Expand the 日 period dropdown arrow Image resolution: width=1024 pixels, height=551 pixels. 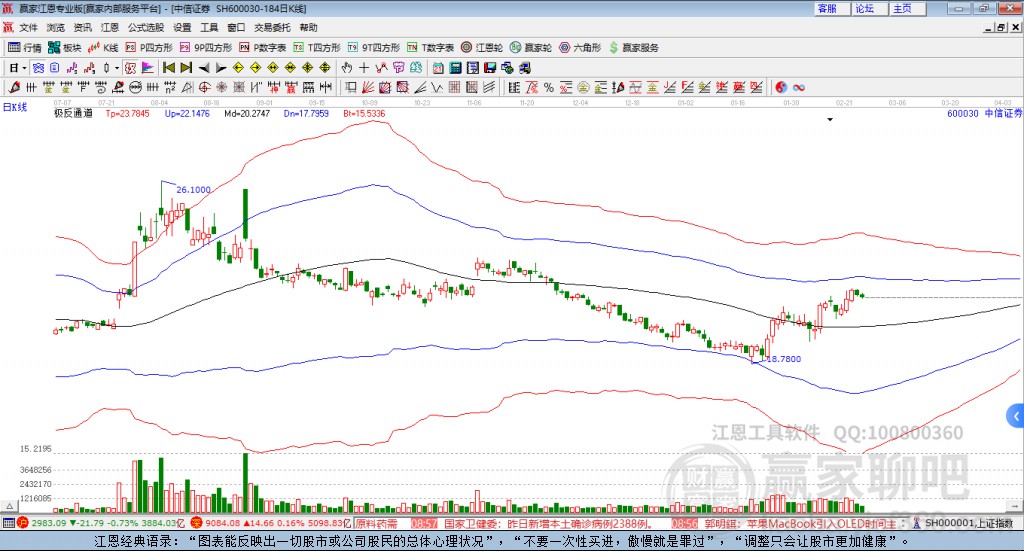(x=24, y=68)
